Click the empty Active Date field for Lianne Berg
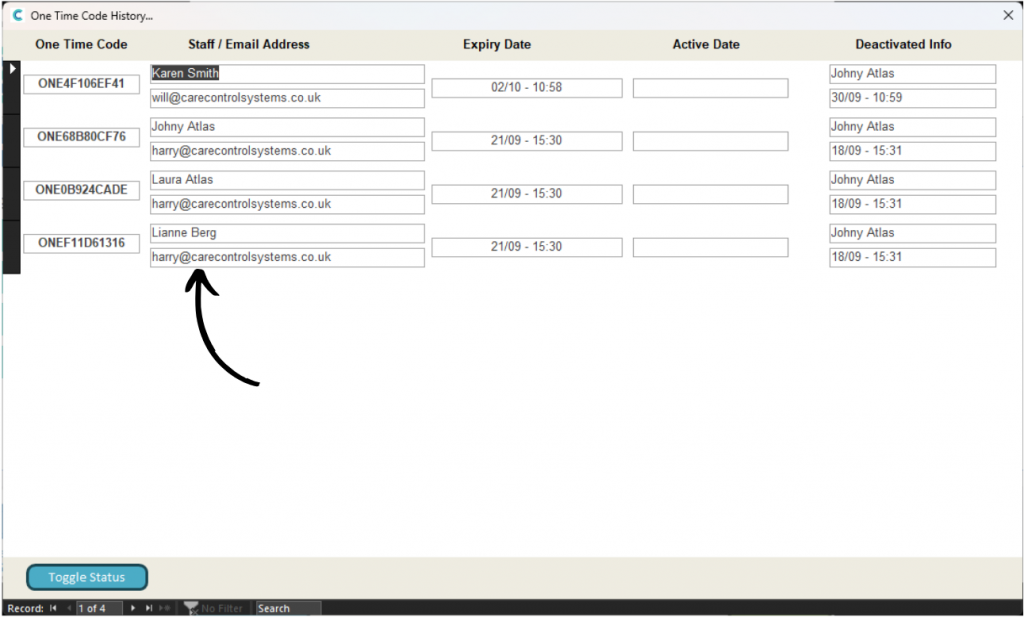Image resolution: width=1024 pixels, height=617 pixels. [x=710, y=247]
